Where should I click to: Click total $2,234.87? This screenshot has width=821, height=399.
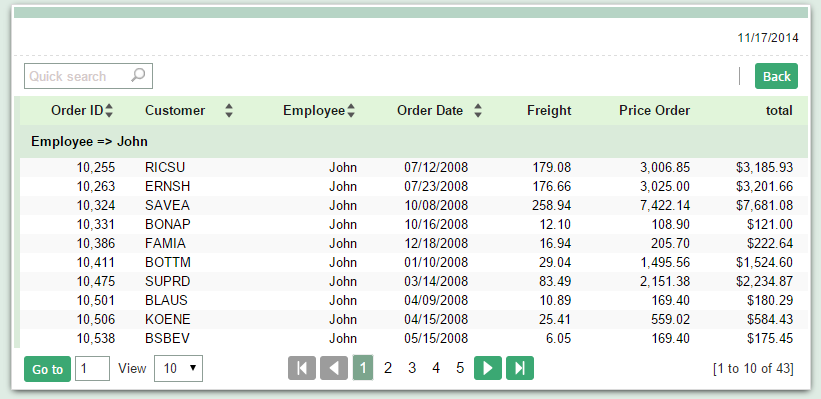coord(764,281)
